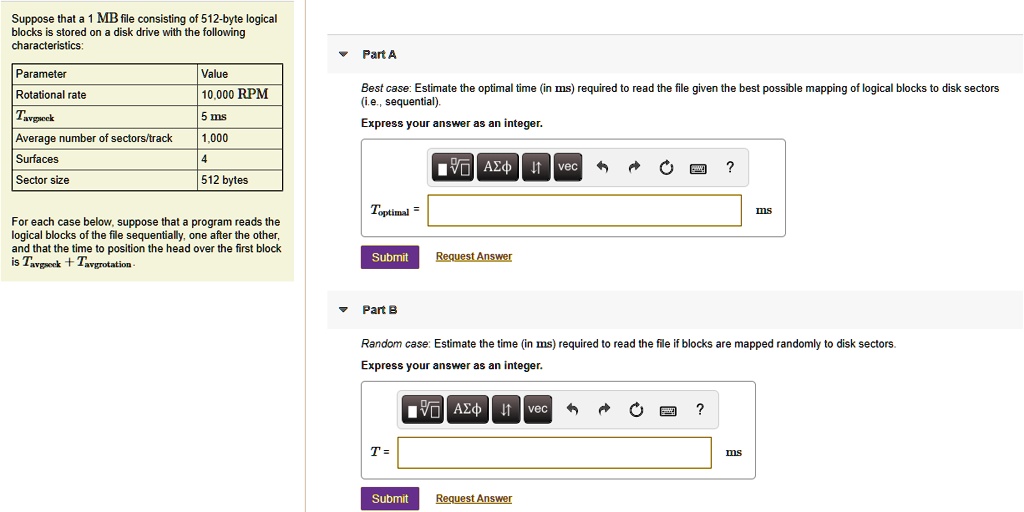Screen dimensions: 1024x512
Task: Click the Request Answer link for Part A
Action: [x=473, y=257]
